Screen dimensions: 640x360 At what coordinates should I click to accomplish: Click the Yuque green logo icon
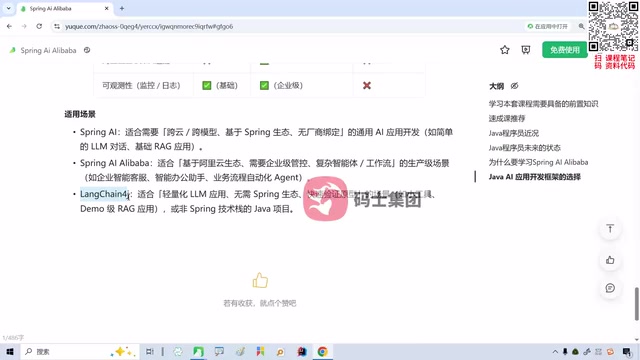[x=13, y=50]
